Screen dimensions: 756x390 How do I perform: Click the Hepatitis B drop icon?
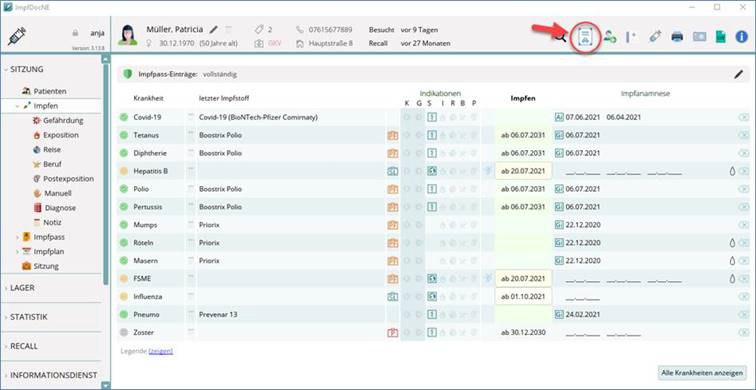click(x=732, y=171)
